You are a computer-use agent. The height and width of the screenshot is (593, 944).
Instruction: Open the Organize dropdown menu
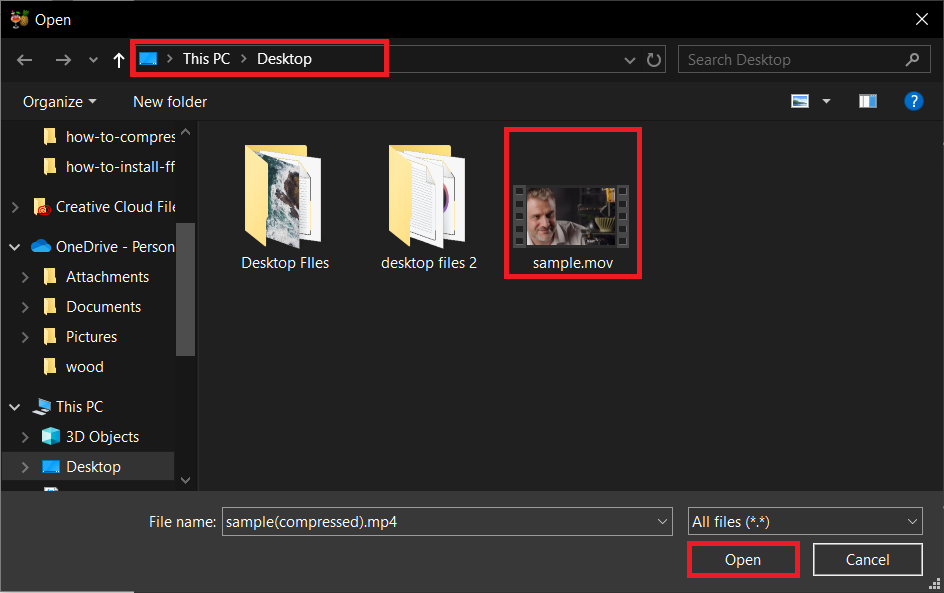click(x=58, y=101)
